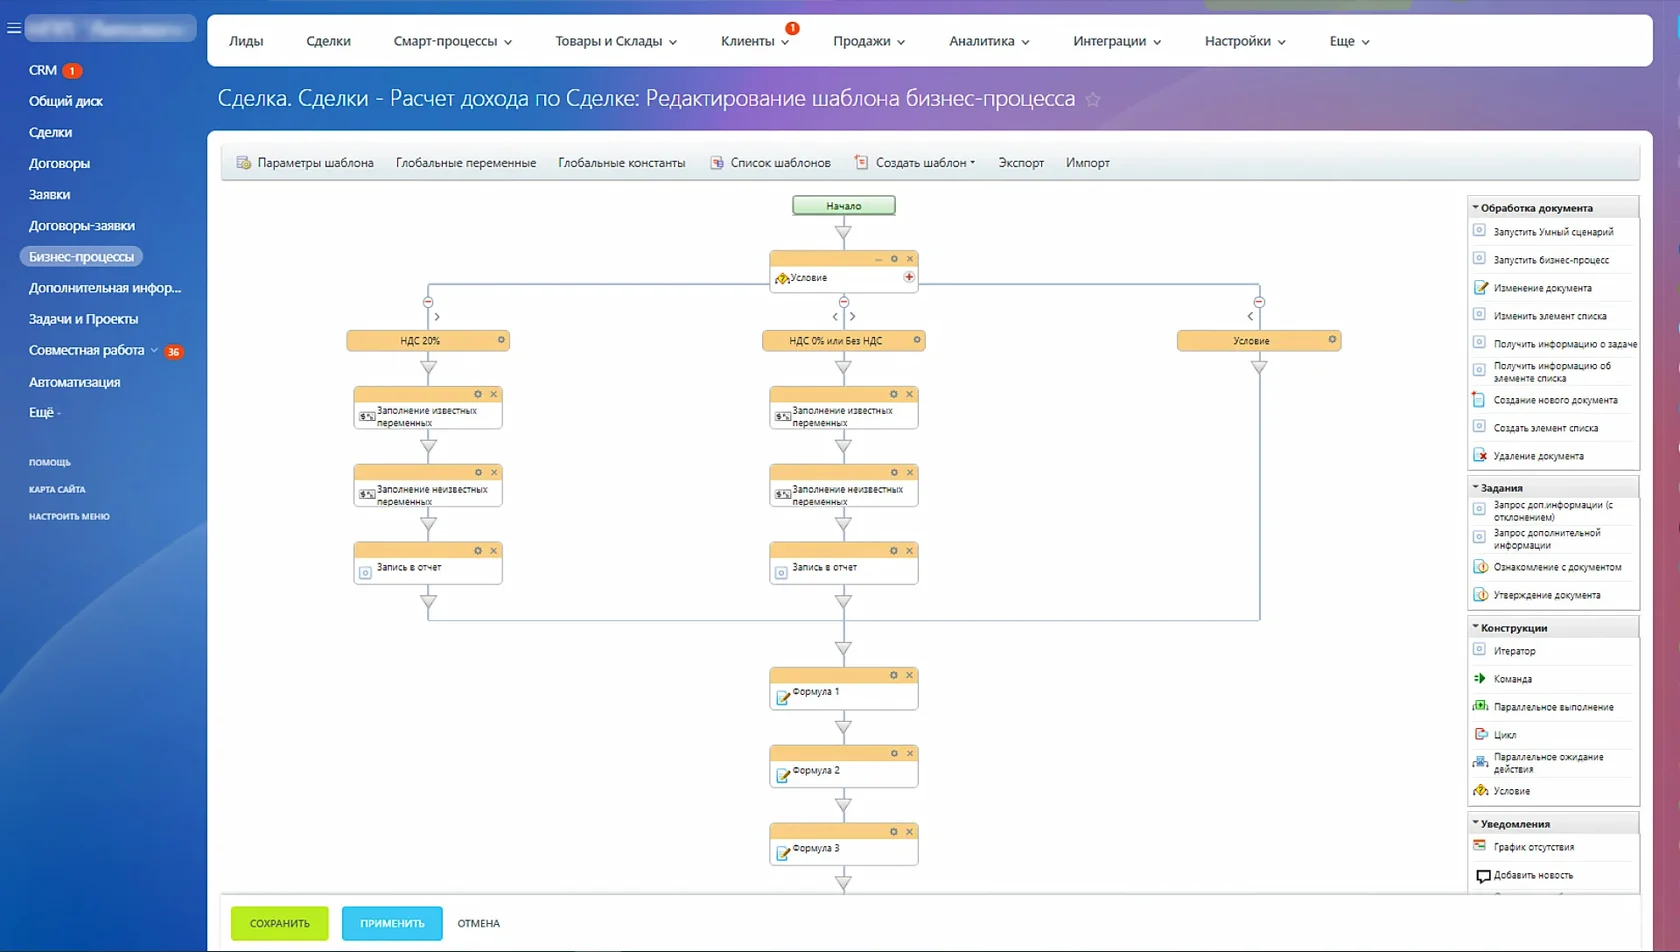Screen dimensions: 1680x952
Task: Select the Итератор construction
Action: pyautogui.click(x=1514, y=651)
